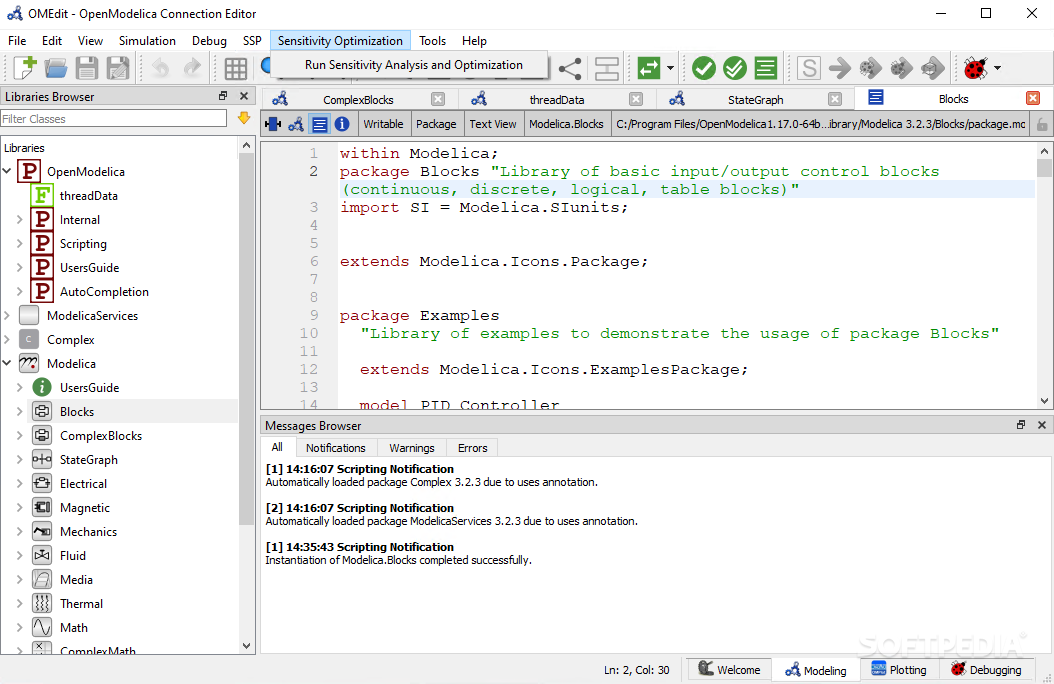This screenshot has width=1054, height=684.
Task: Undo the last edit
Action: point(160,68)
